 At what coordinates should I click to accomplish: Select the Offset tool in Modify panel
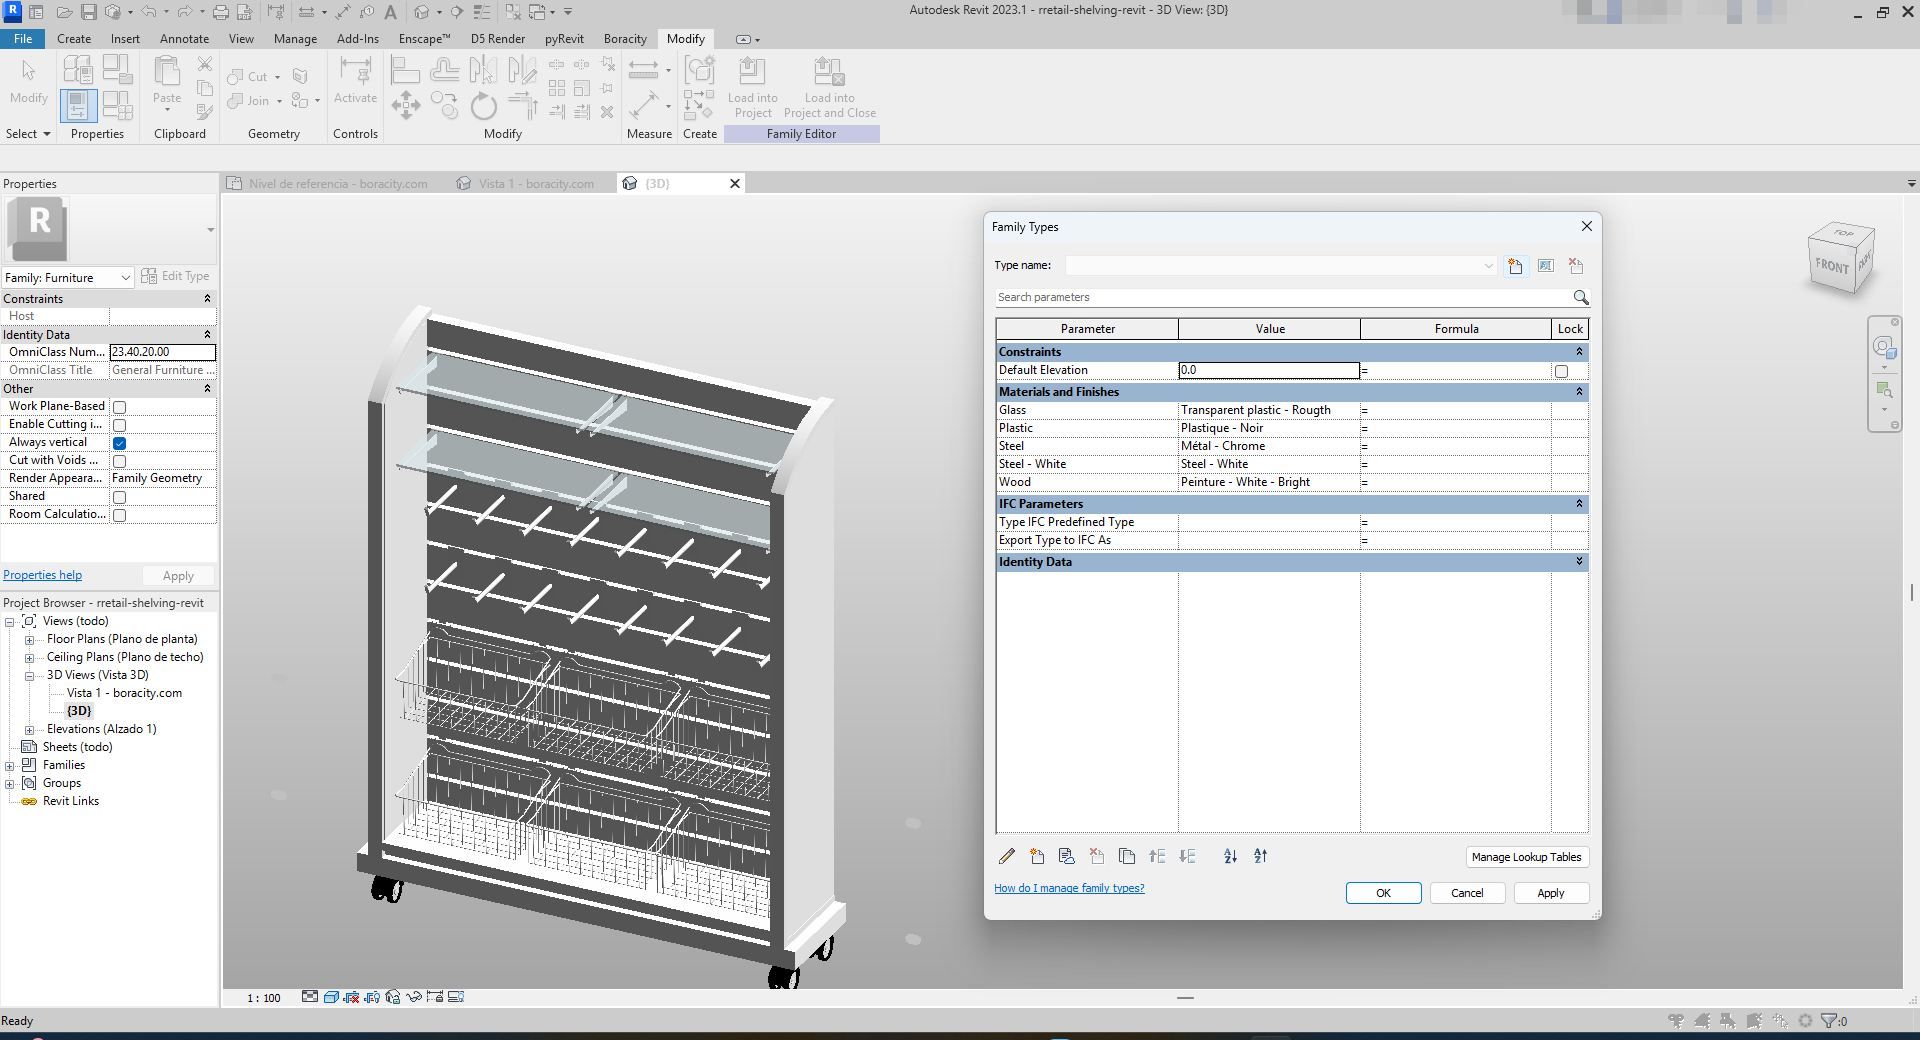445,70
